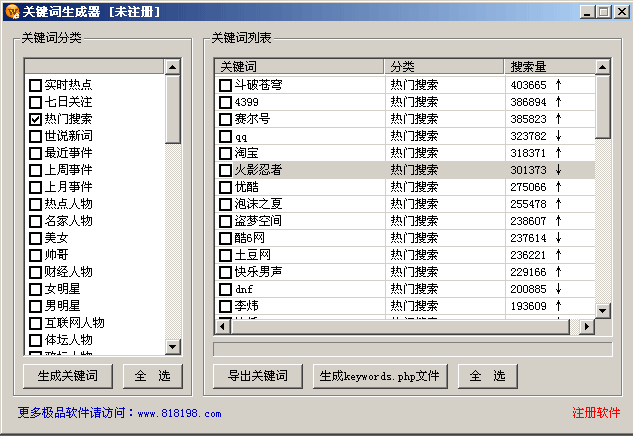Viewport: 633px width, 436px height.
Task: Check the 上周事件 category checkbox
Action: 36,170
